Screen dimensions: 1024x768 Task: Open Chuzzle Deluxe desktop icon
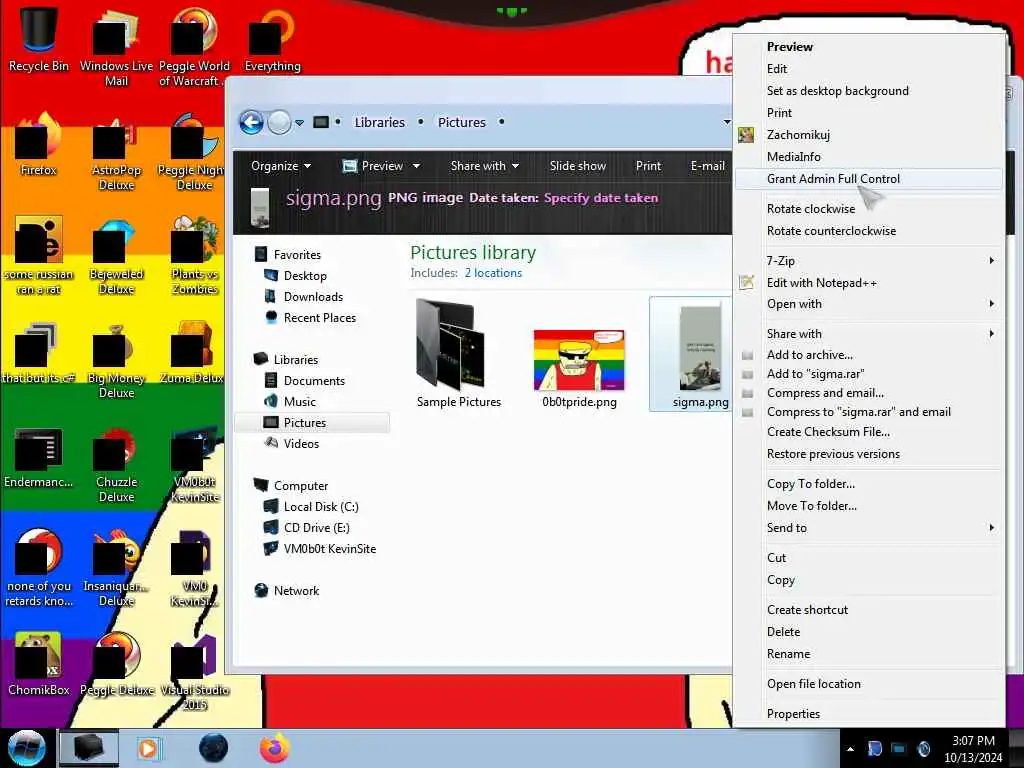click(116, 465)
